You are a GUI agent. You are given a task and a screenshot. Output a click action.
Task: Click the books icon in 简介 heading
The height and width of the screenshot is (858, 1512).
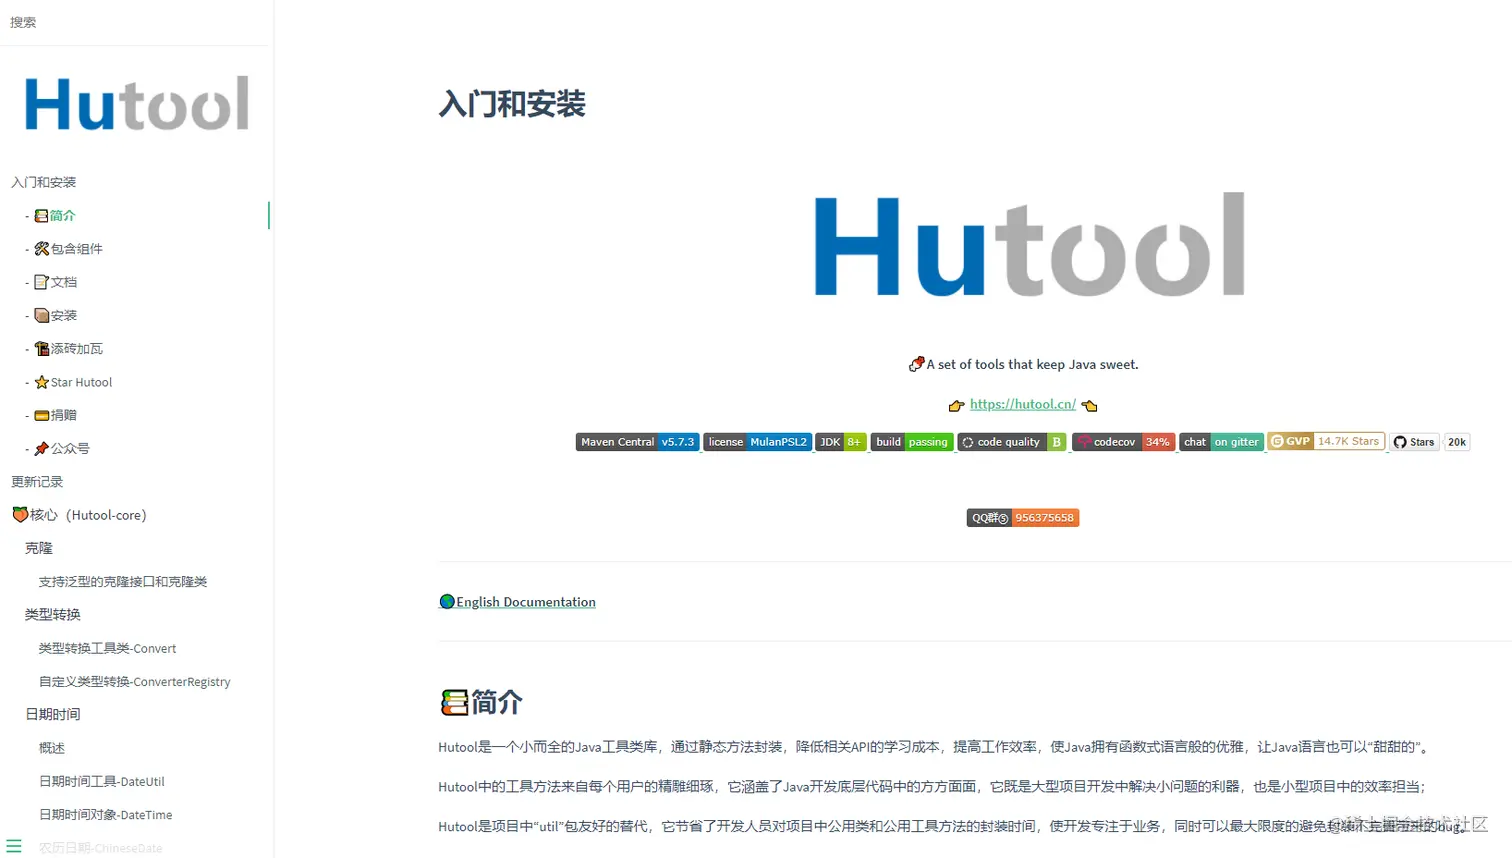[454, 703]
